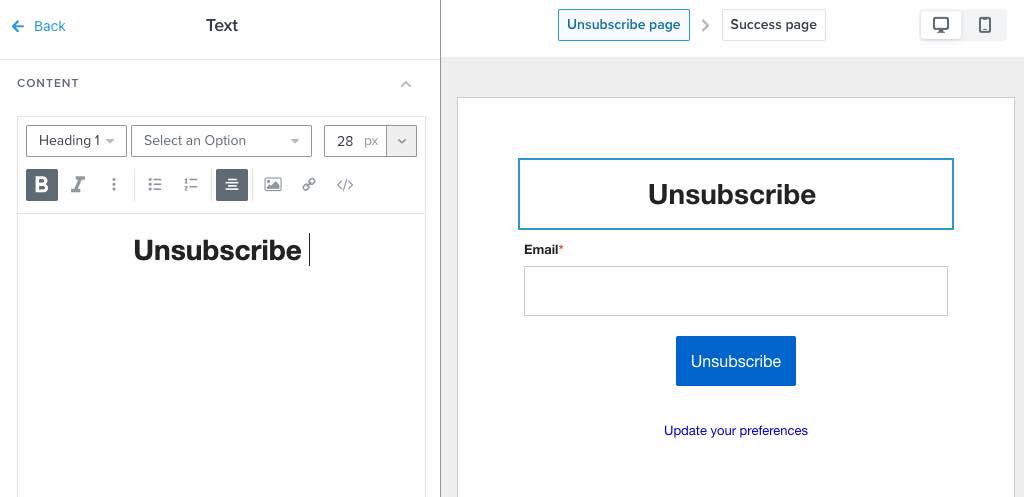Collapse the Content section
Viewport: 1024px width, 497px height.
[406, 84]
